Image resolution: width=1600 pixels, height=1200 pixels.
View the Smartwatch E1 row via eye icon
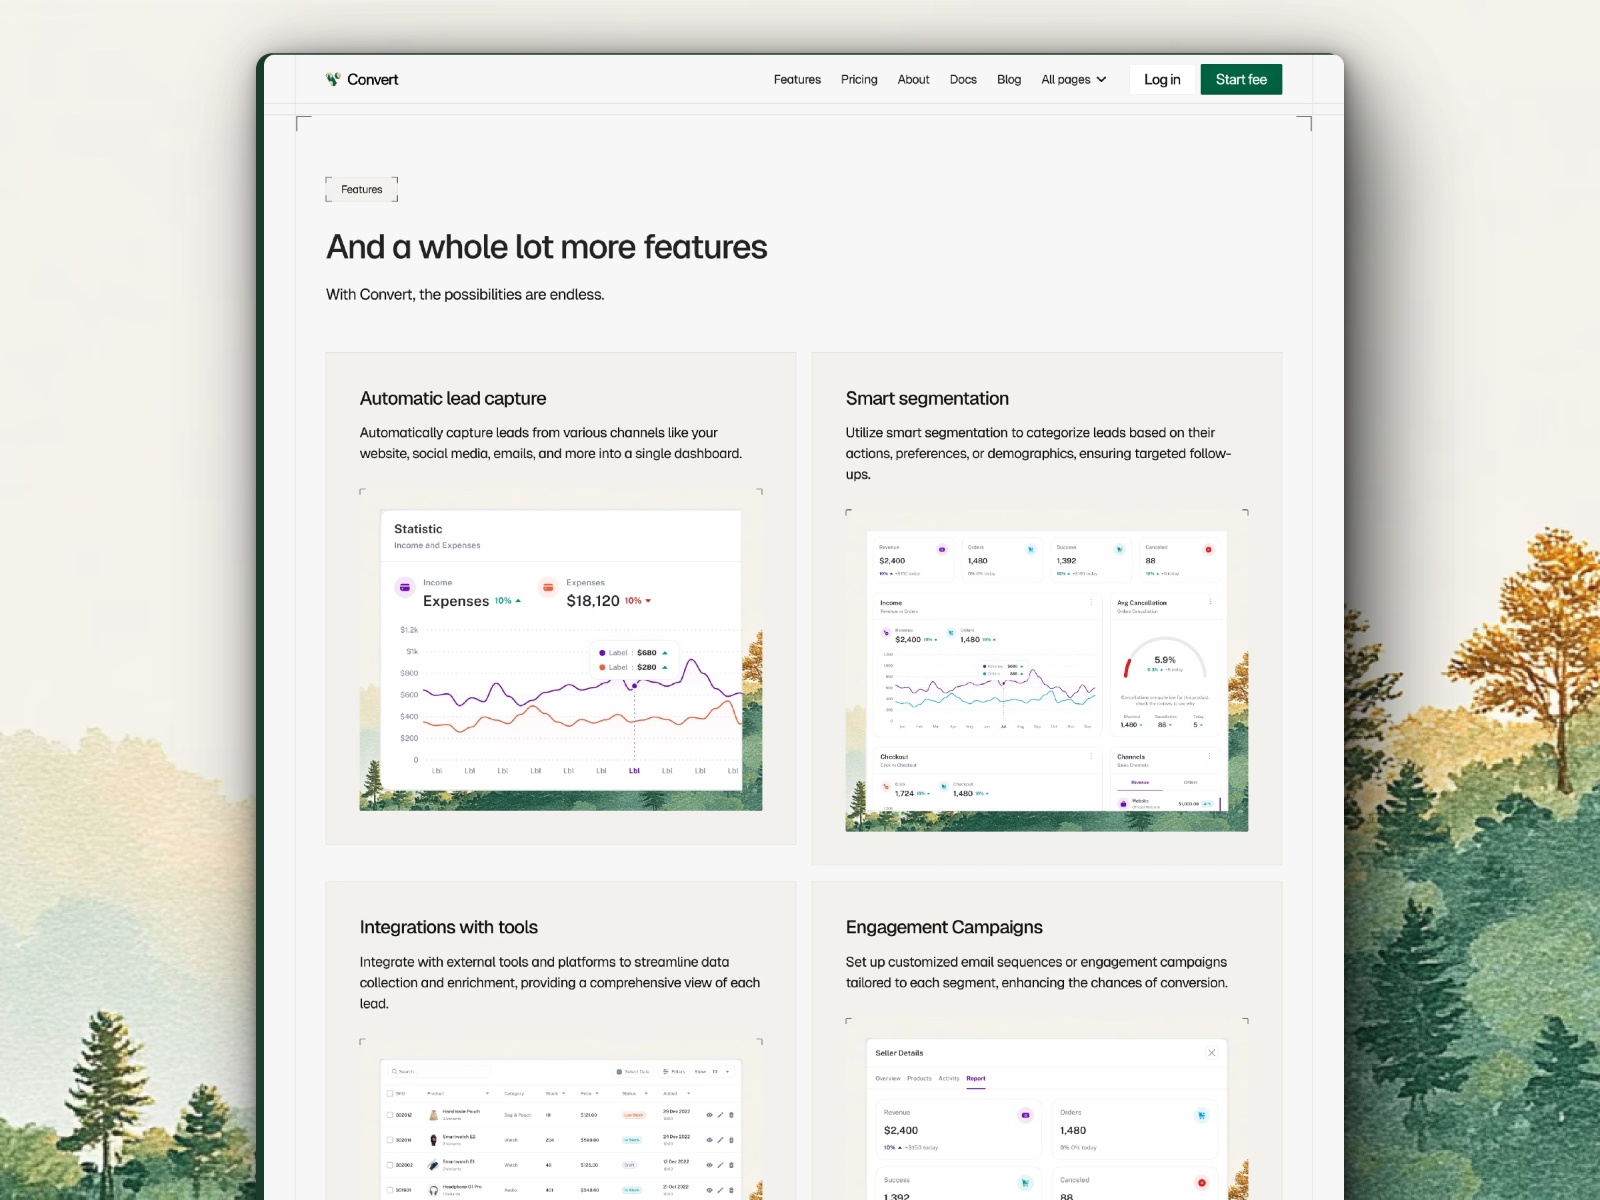pos(709,1164)
